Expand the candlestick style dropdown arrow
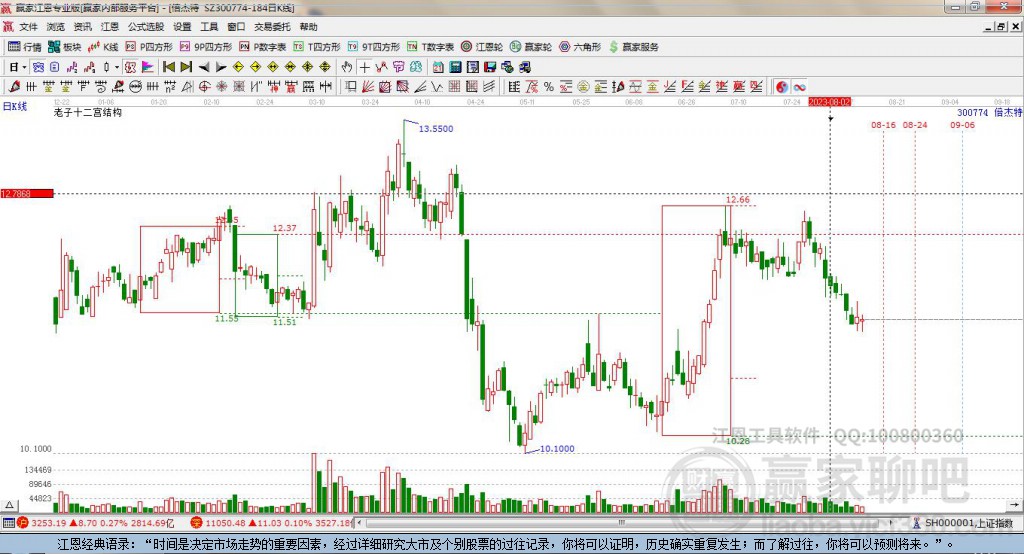The image size is (1024, 554). coord(117,67)
